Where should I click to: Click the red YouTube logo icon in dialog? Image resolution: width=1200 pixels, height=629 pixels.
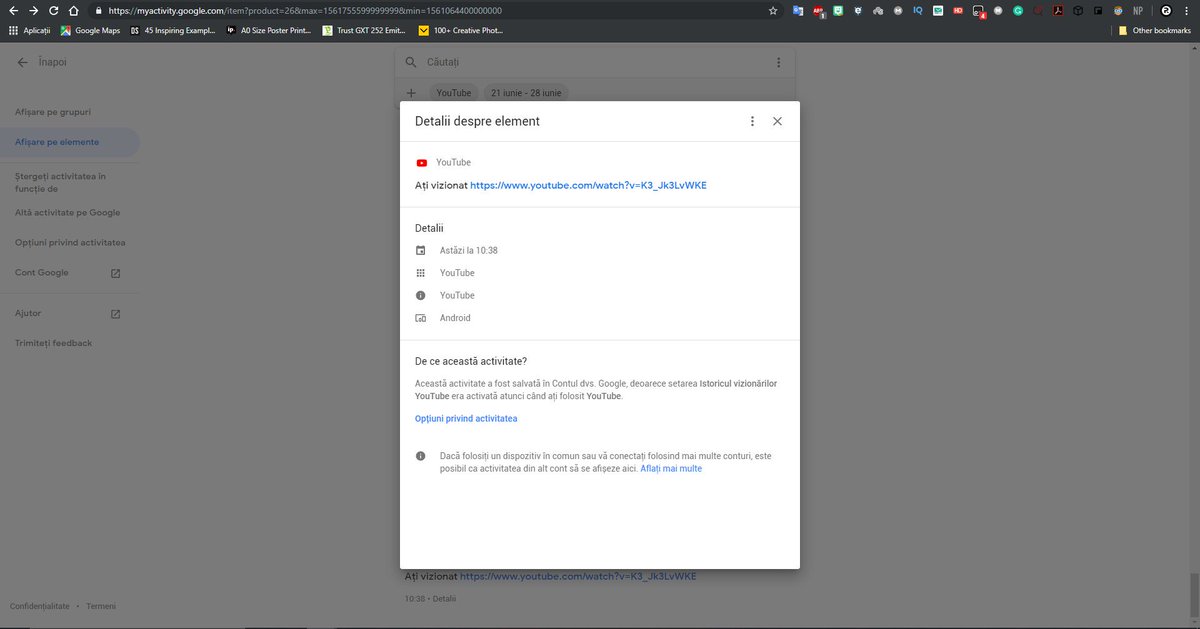point(422,162)
